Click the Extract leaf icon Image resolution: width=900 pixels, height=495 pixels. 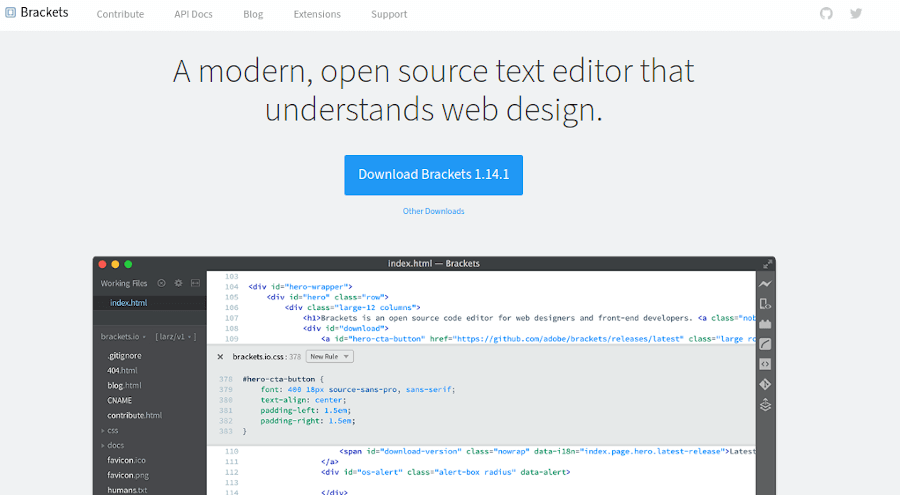765,344
